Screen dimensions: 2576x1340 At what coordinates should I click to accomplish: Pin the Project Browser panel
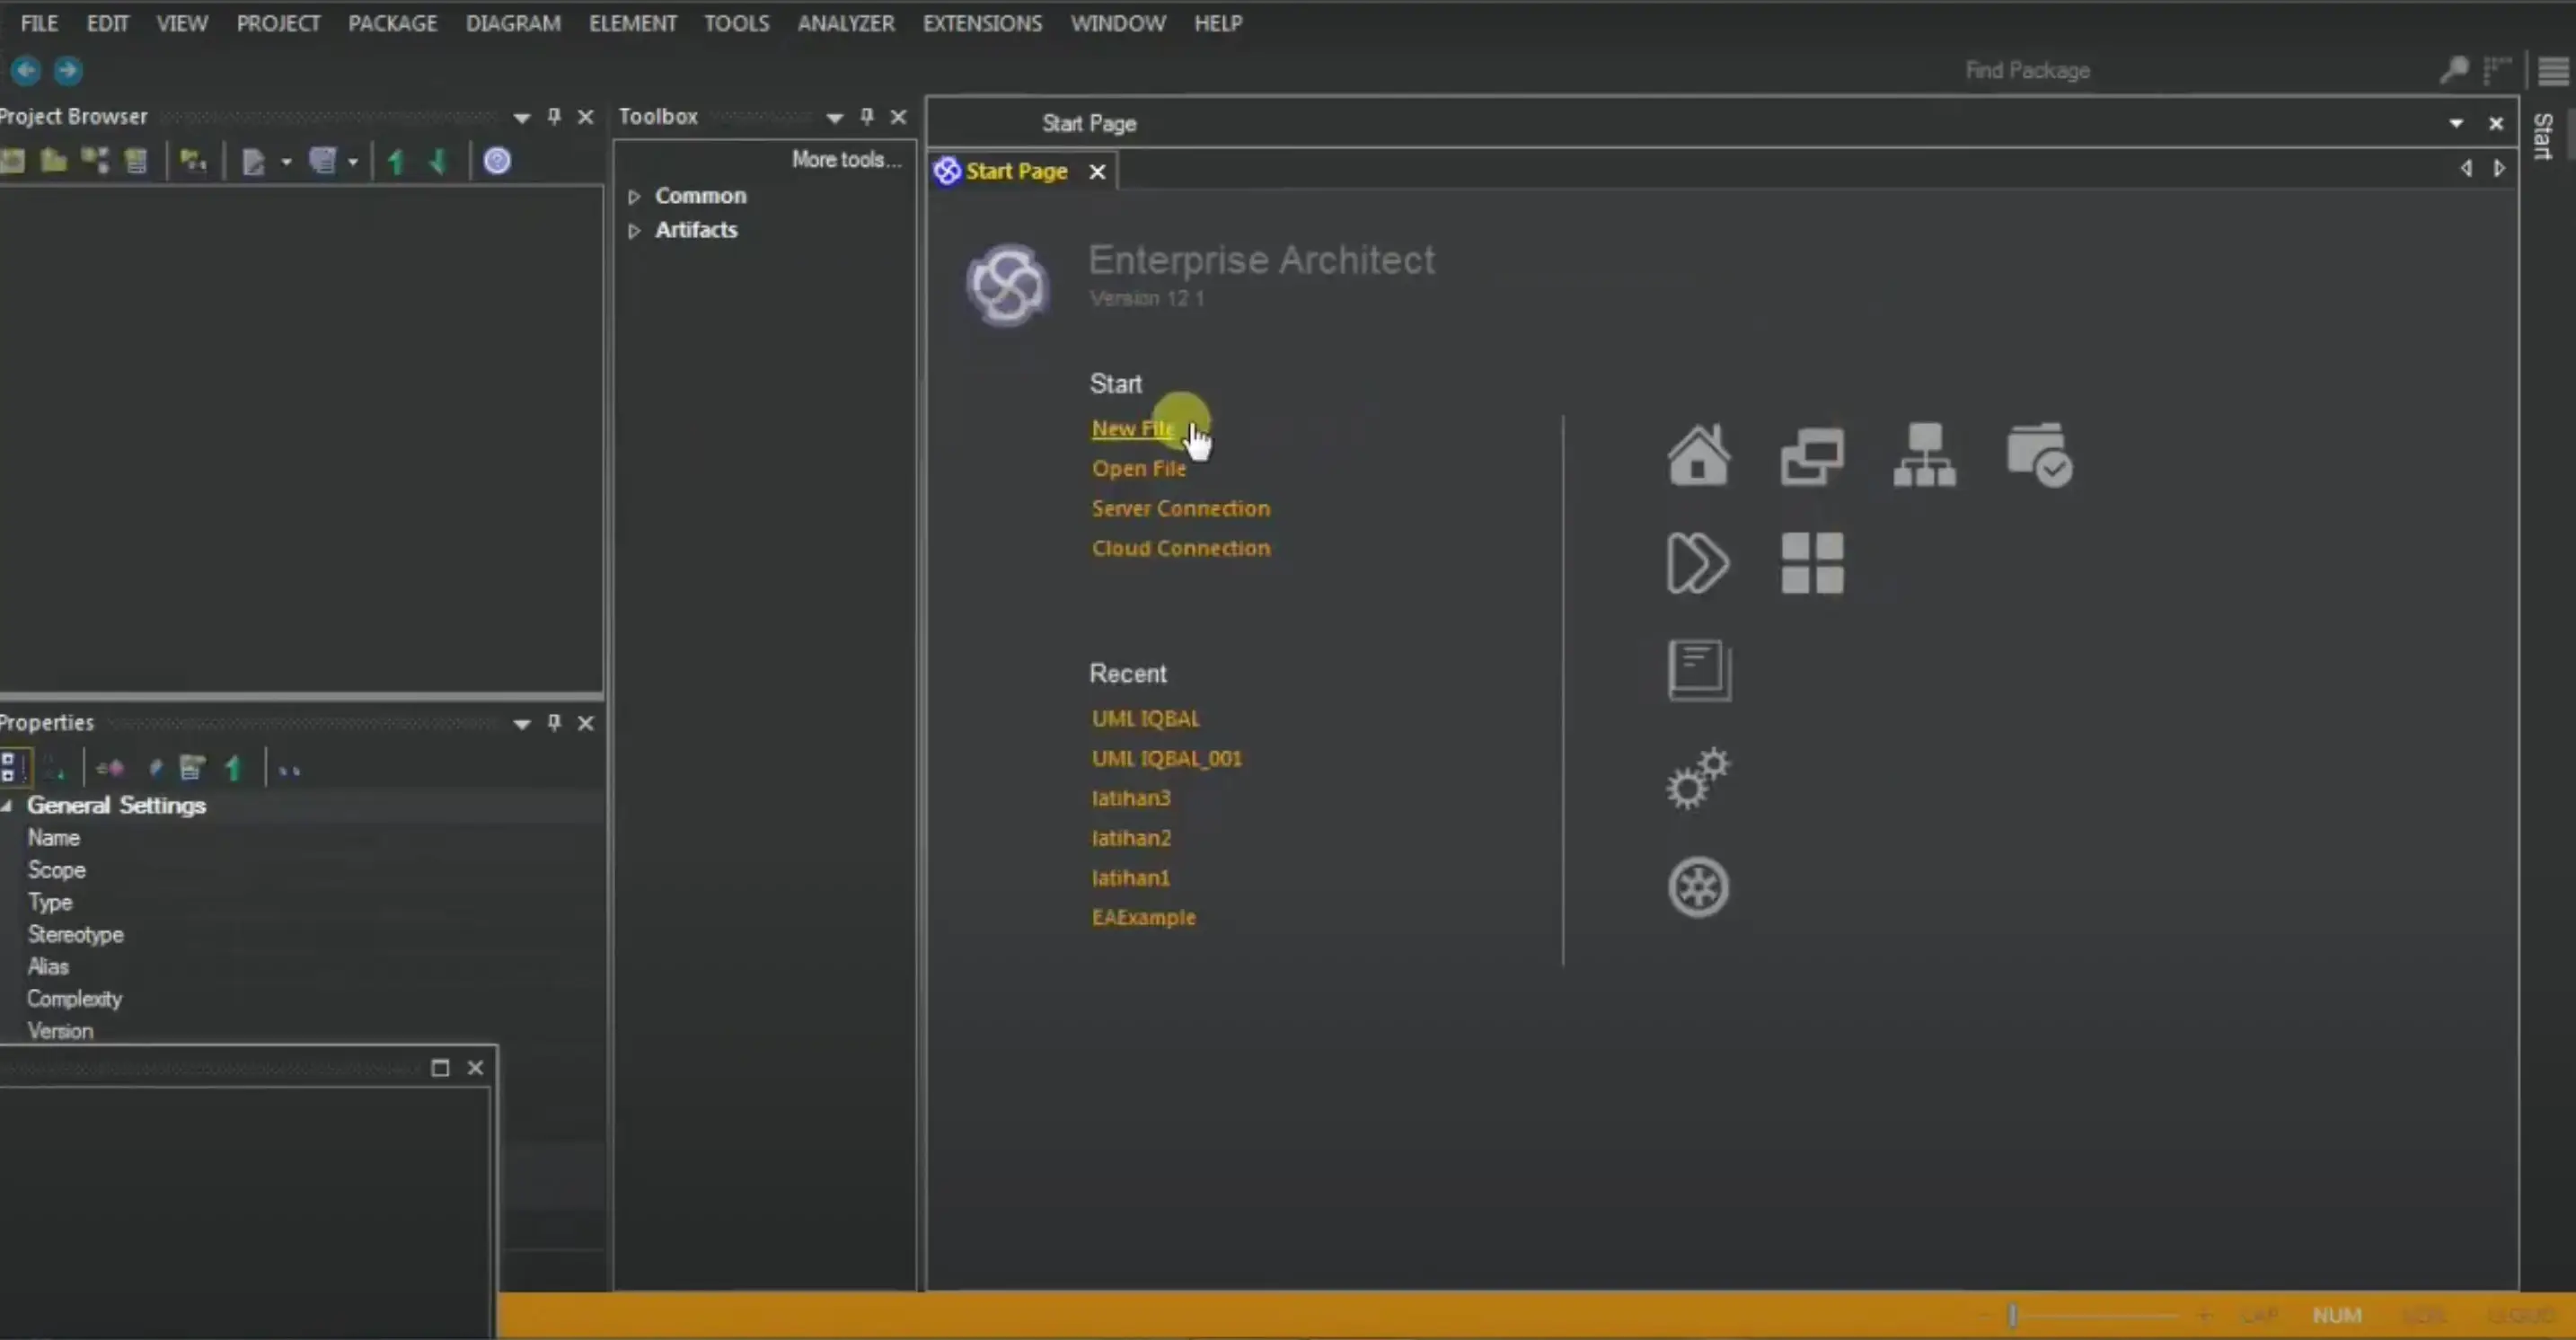tap(554, 117)
